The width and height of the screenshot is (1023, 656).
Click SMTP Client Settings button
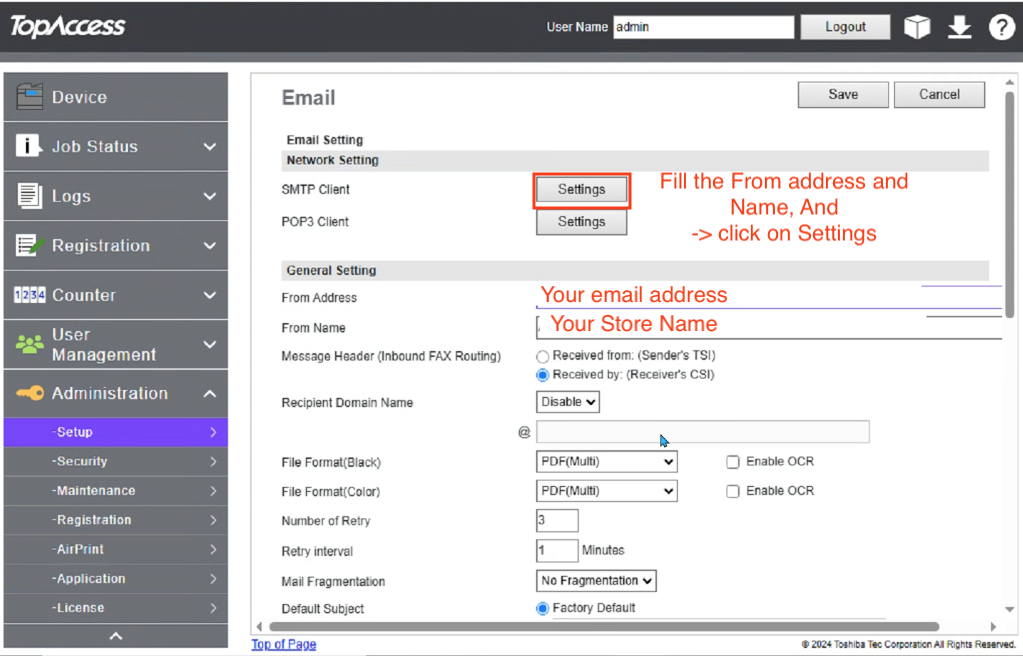click(x=581, y=189)
